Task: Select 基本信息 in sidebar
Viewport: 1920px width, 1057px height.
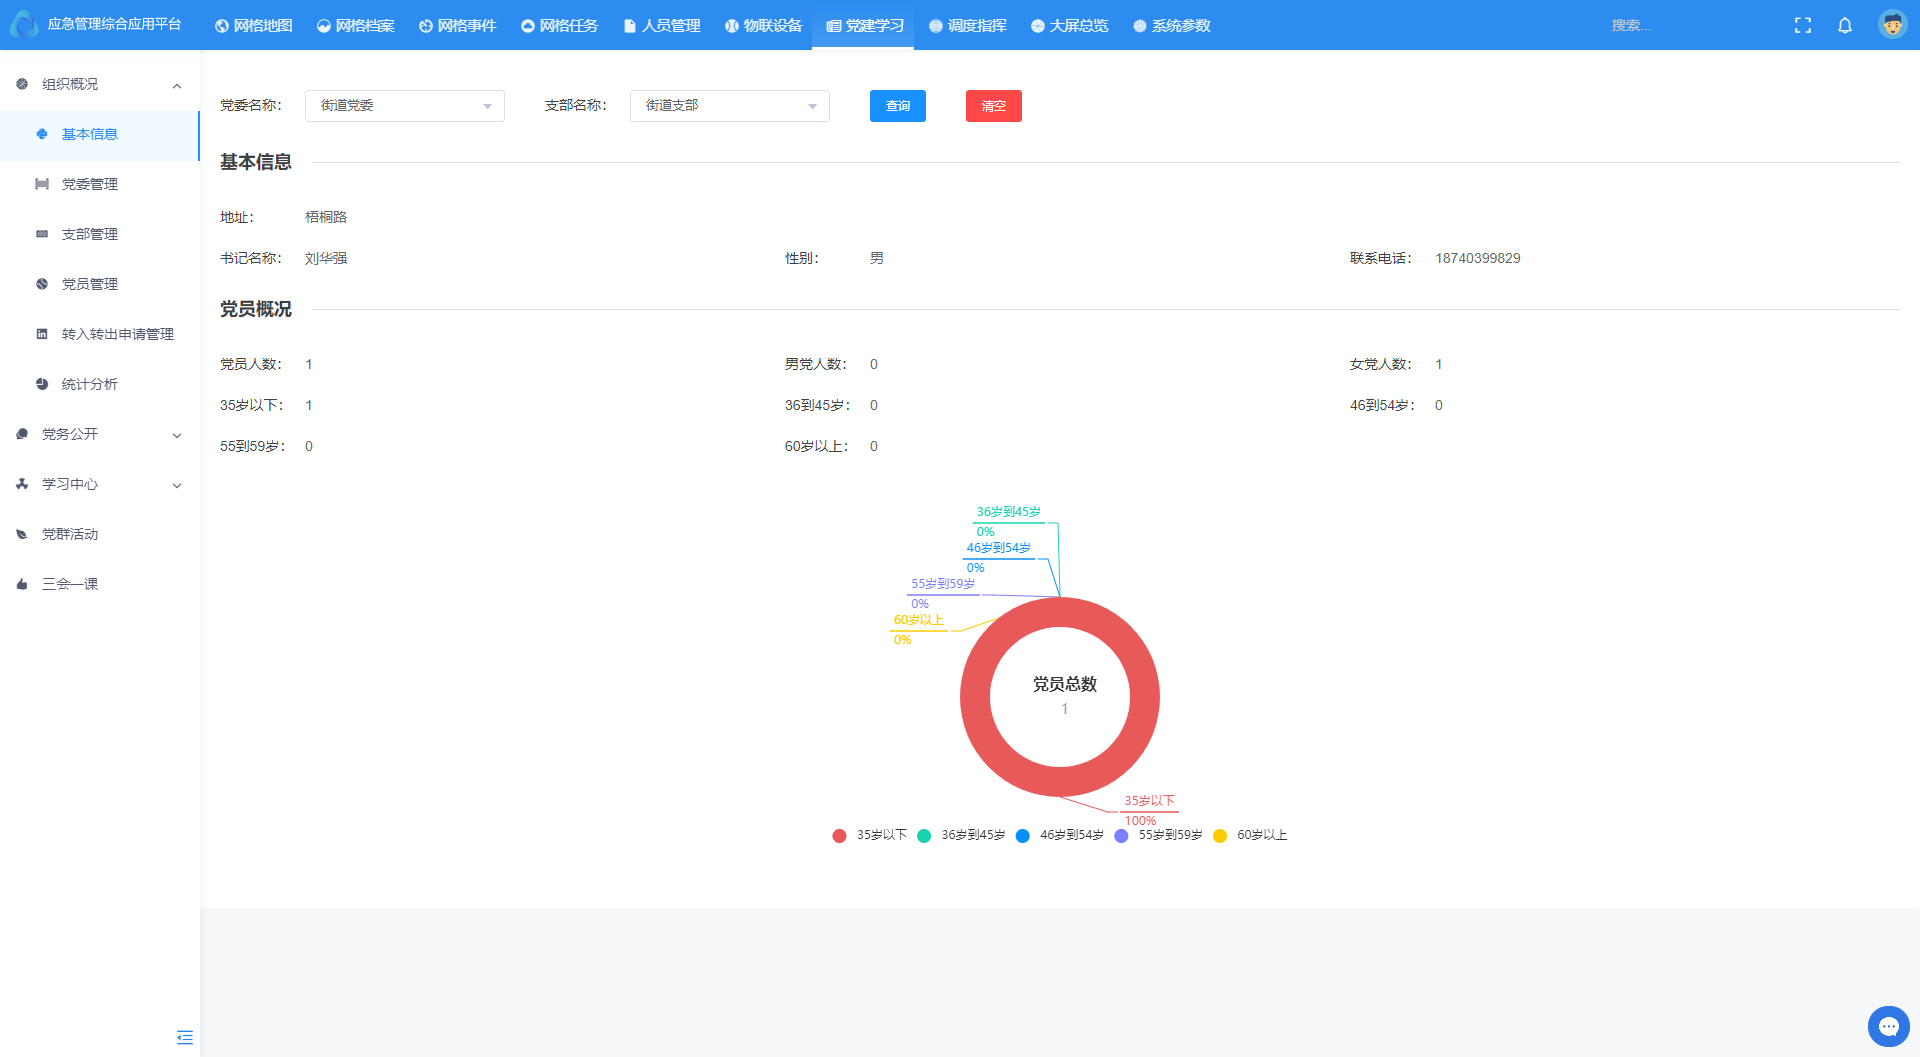Action: click(100, 134)
